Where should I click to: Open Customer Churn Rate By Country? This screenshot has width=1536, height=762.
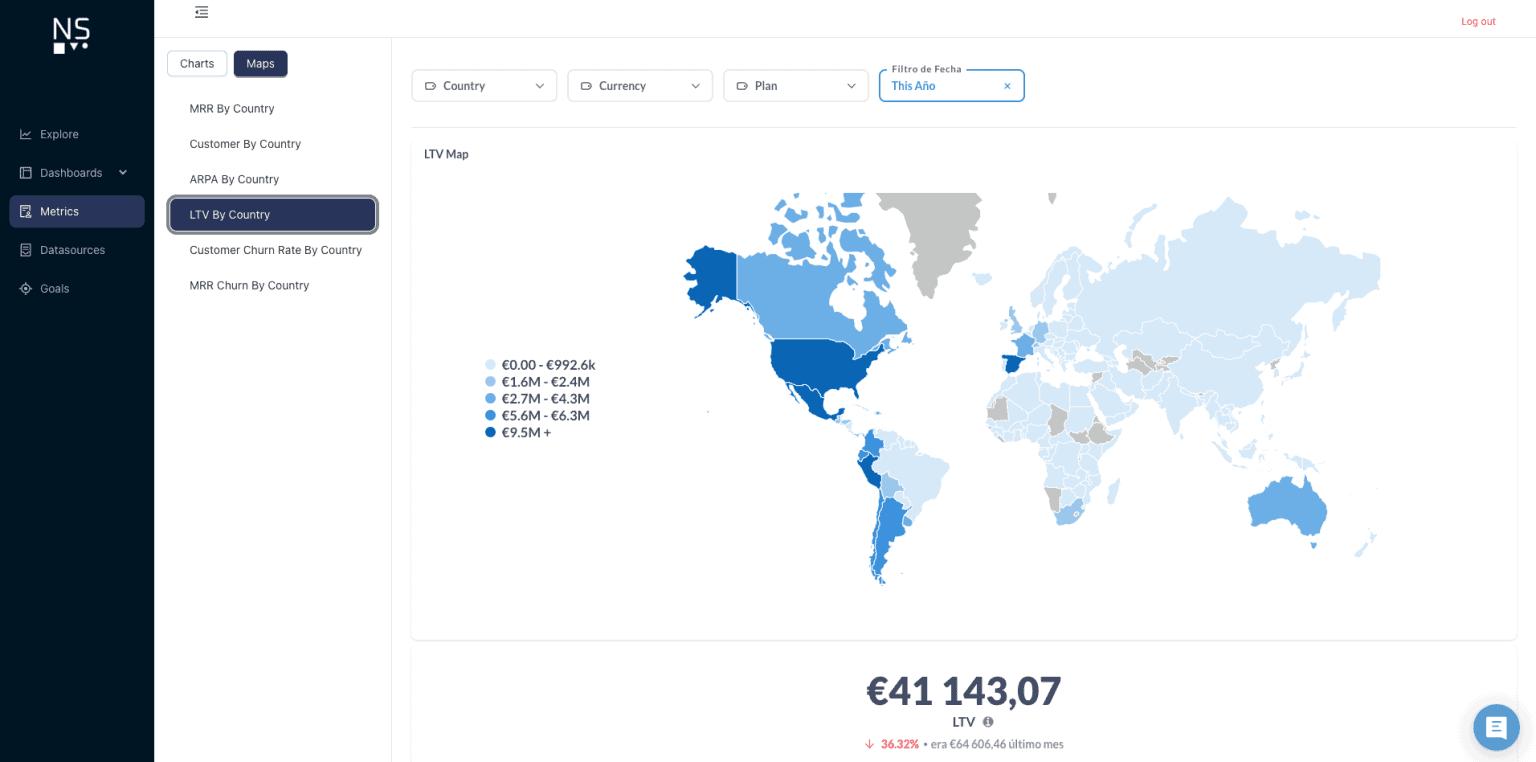pos(275,249)
